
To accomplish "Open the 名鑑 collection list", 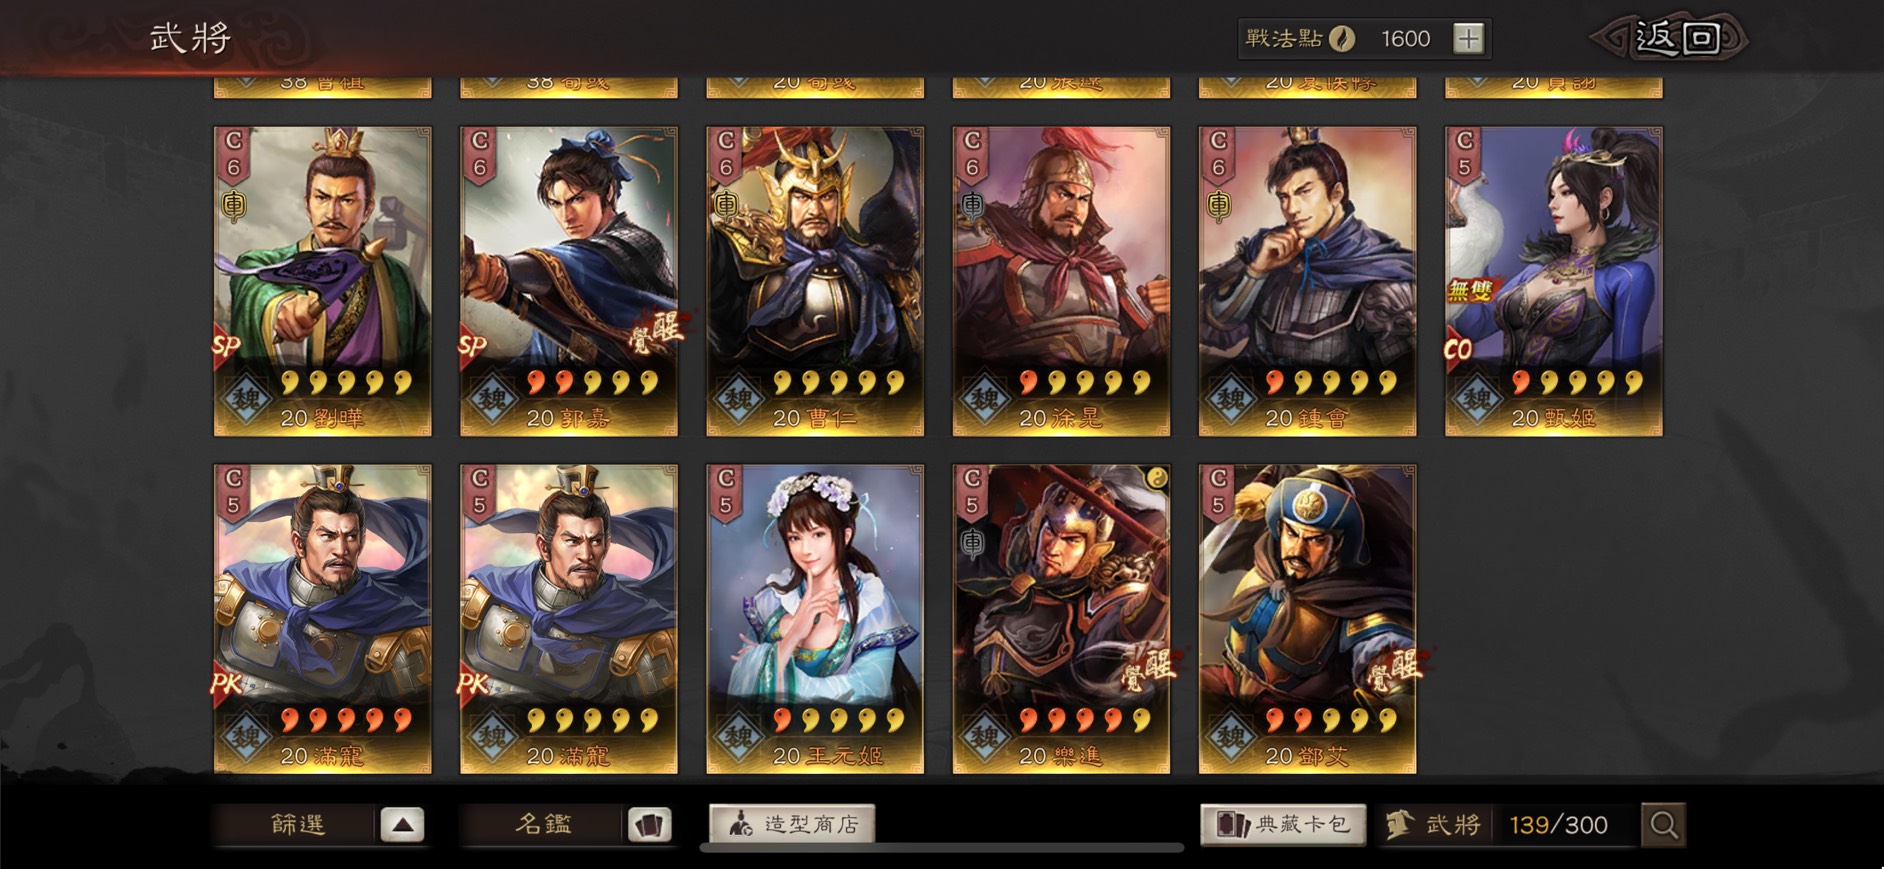I will pos(543,825).
